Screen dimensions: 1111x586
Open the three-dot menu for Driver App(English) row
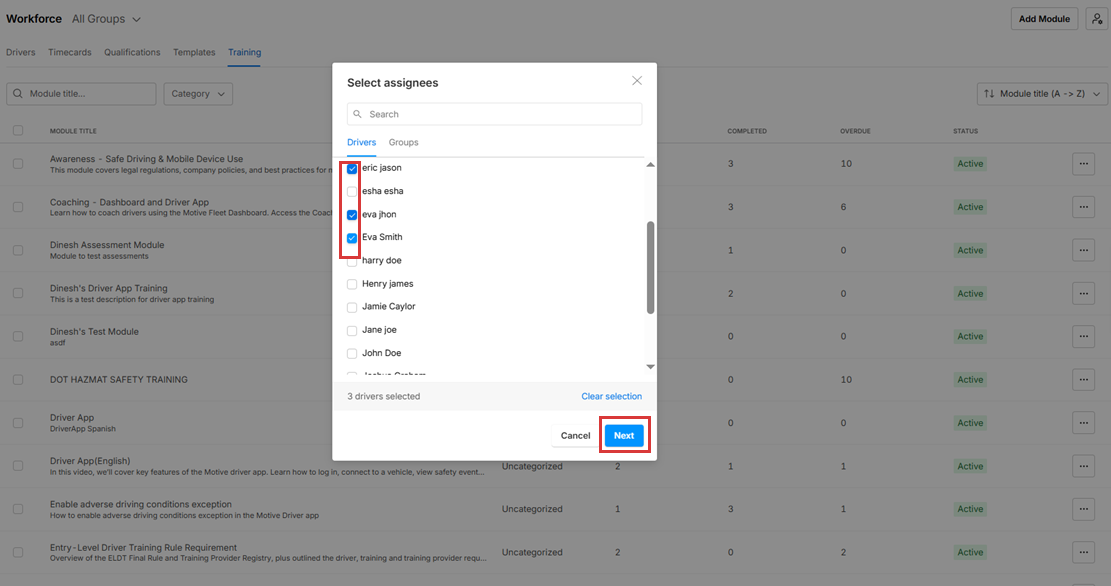1083,466
